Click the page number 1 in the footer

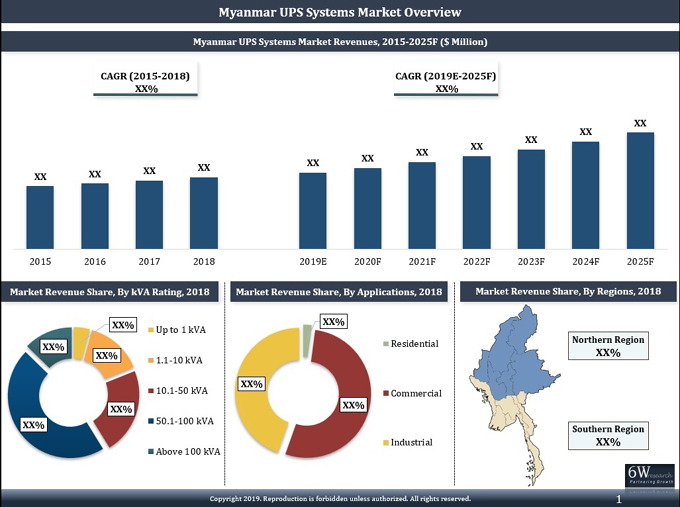coord(618,499)
